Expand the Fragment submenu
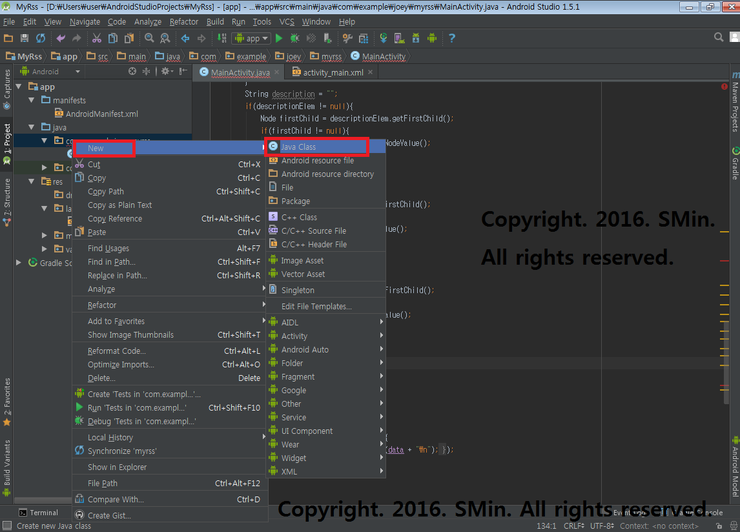Image resolution: width=740 pixels, height=532 pixels. pyautogui.click(x=326, y=377)
